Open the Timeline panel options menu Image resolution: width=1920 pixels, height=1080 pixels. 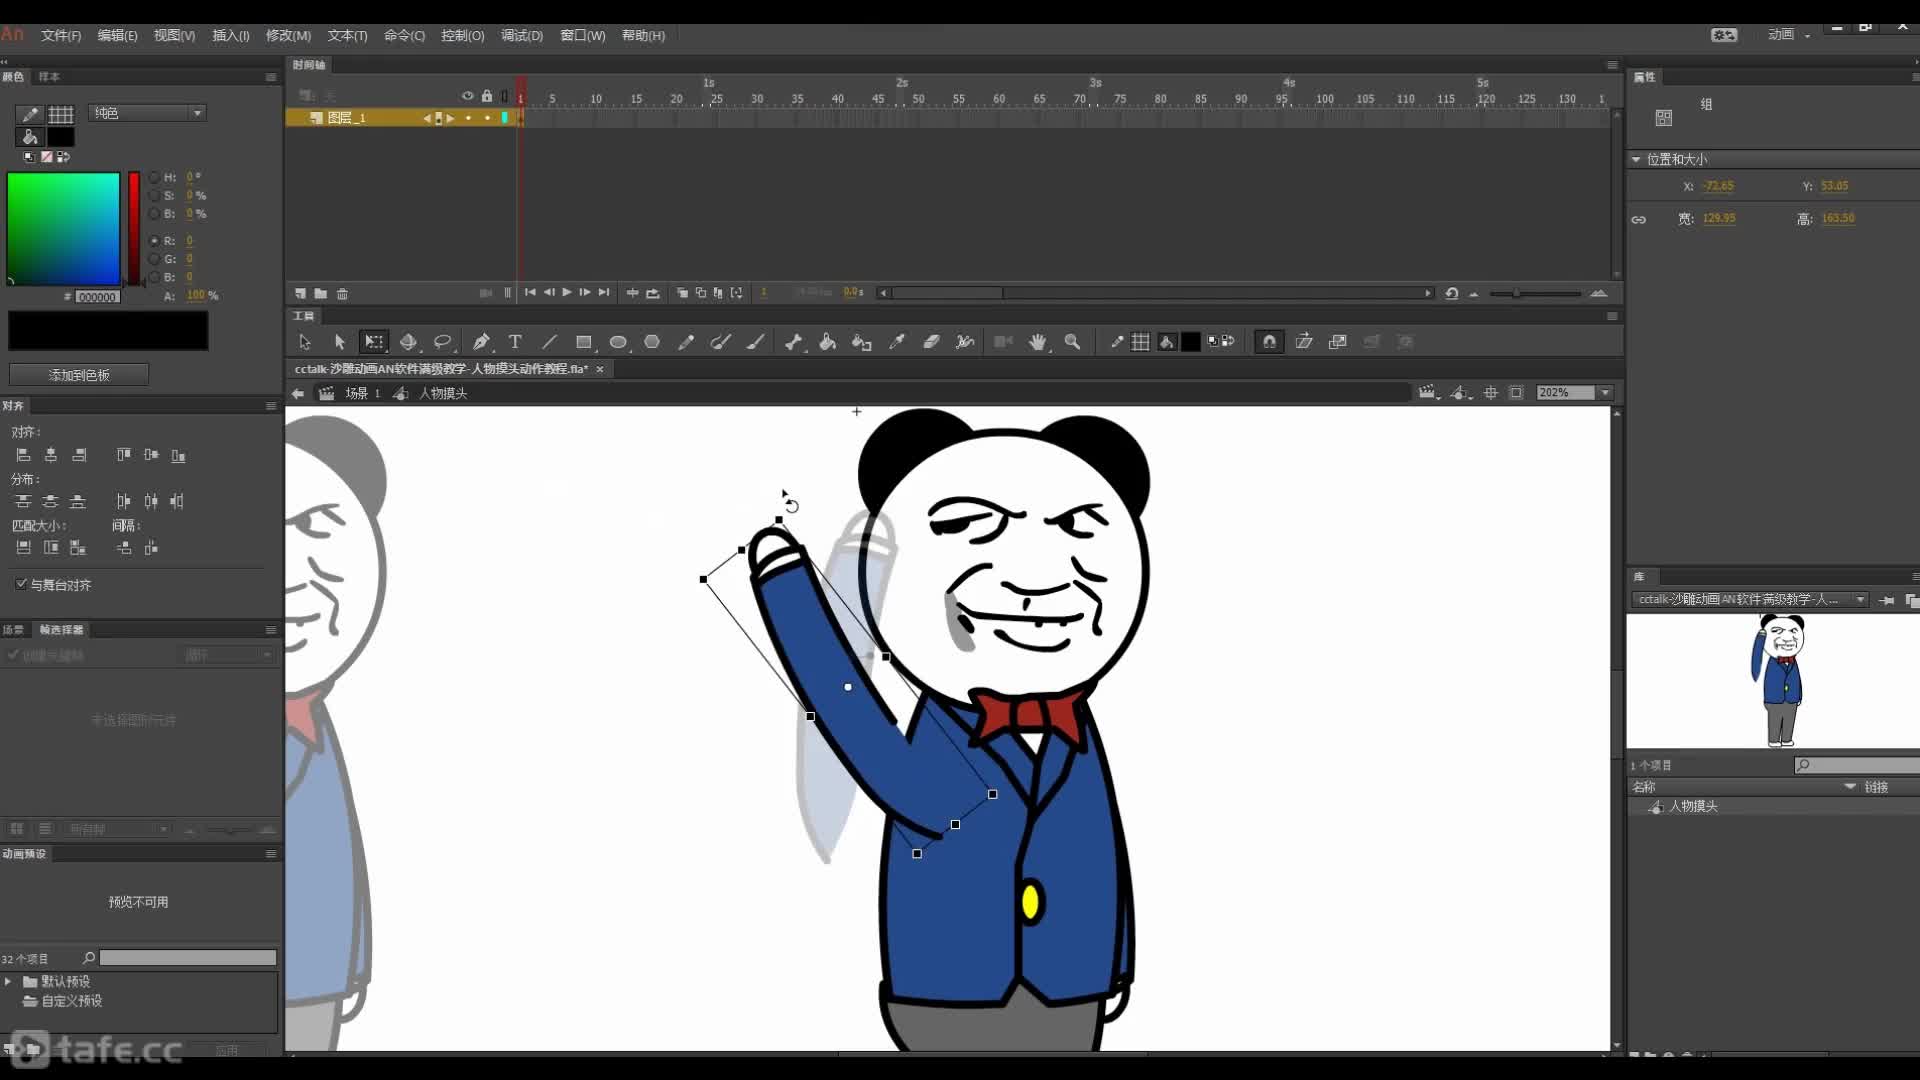point(1612,65)
